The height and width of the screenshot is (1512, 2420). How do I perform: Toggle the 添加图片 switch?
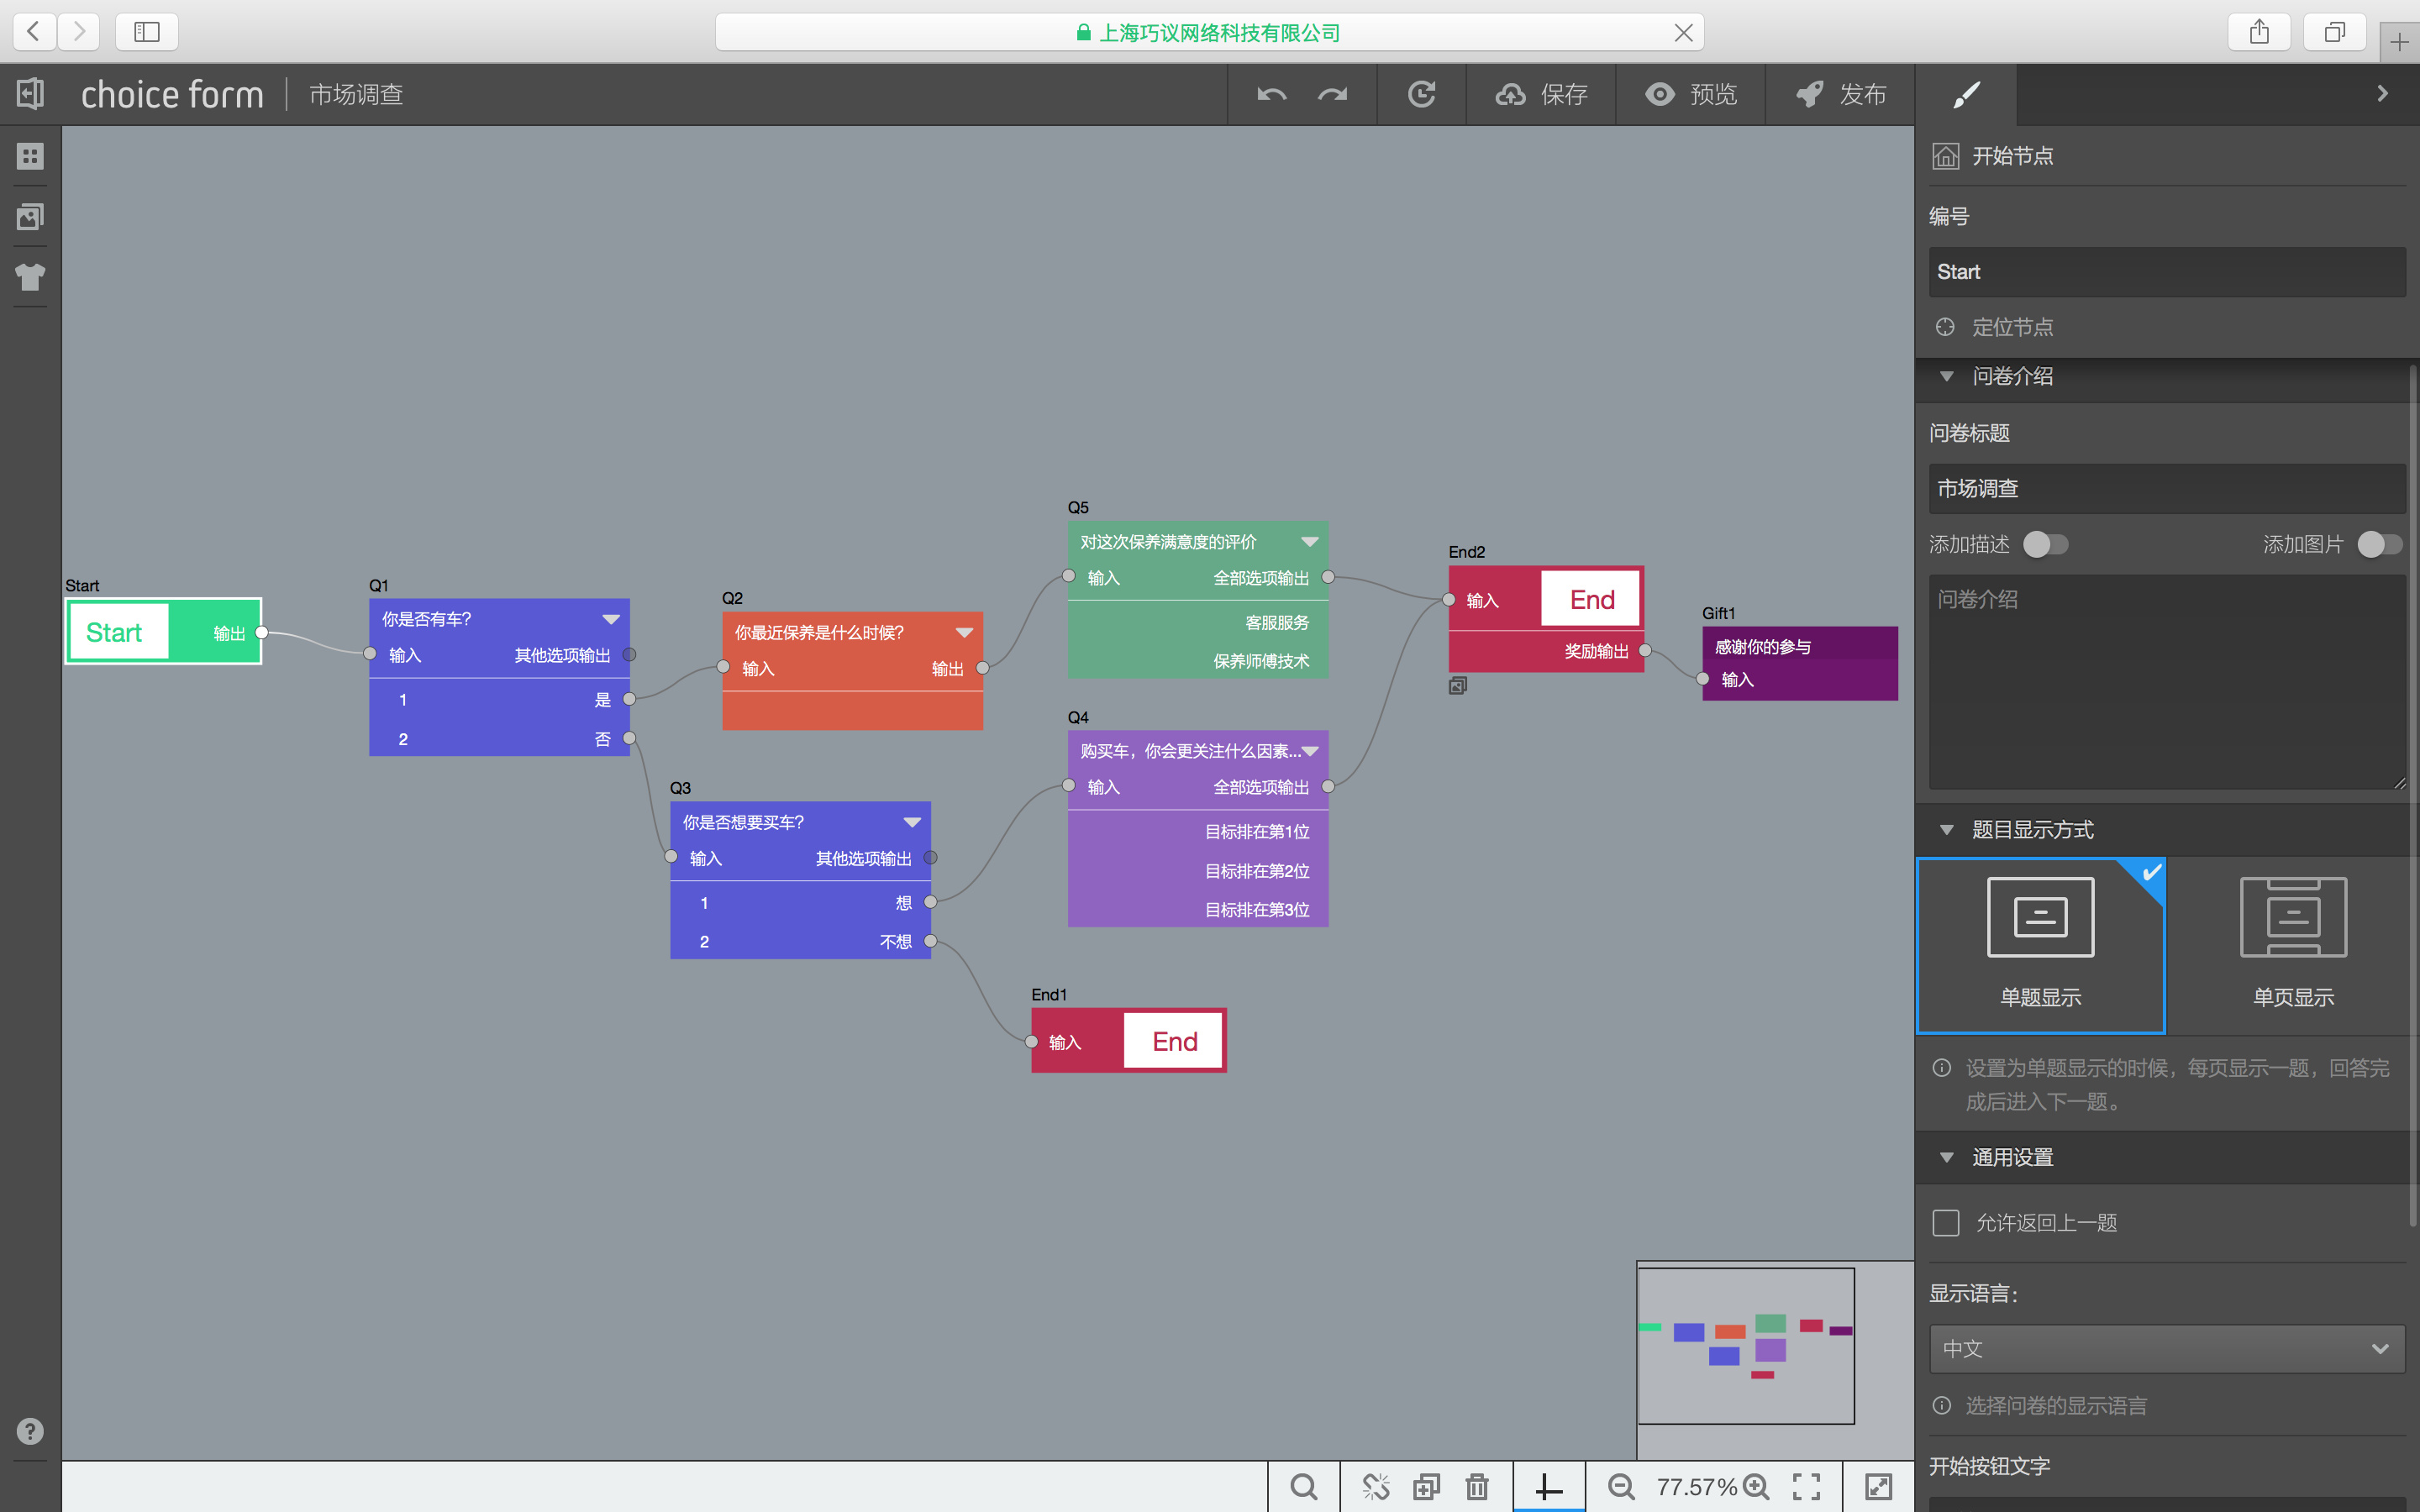coord(2379,544)
